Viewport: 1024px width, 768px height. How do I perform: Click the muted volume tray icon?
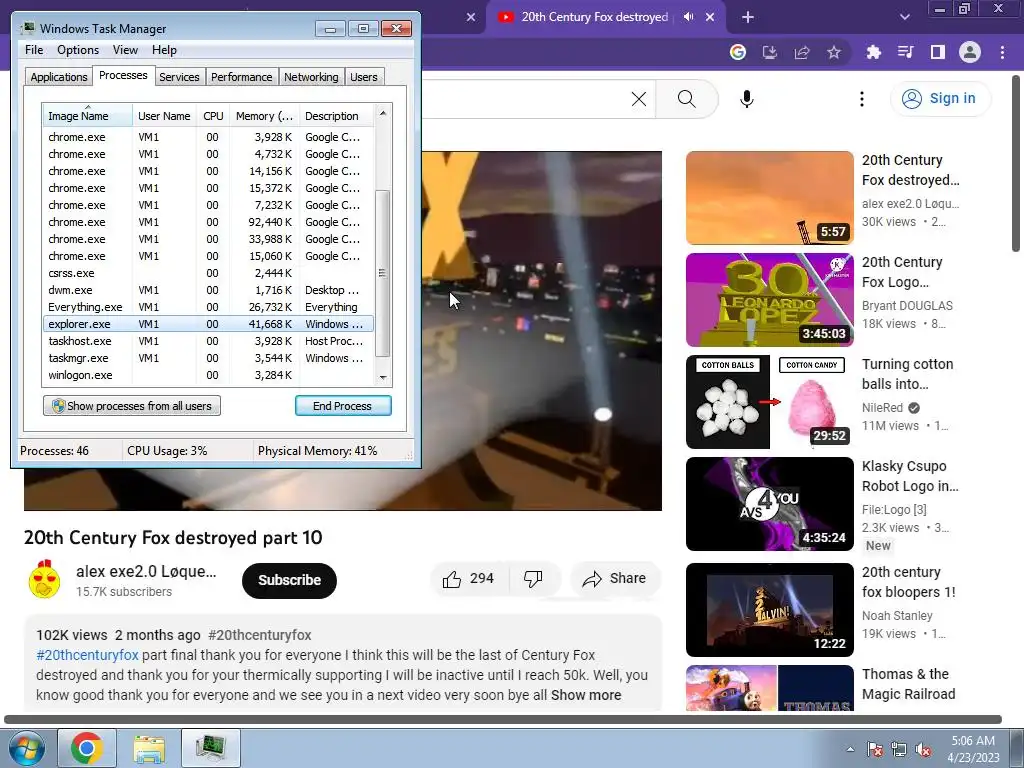[923, 749]
